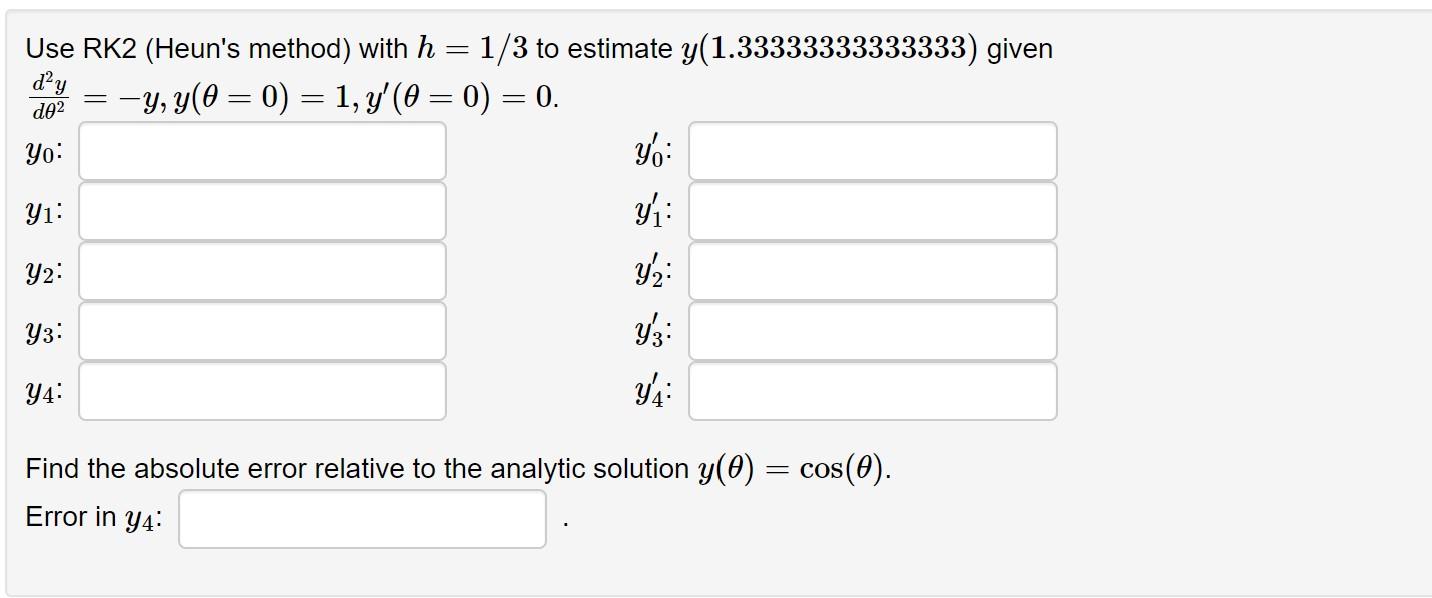Click the y1 answer field
The image size is (1432, 598).
262,211
